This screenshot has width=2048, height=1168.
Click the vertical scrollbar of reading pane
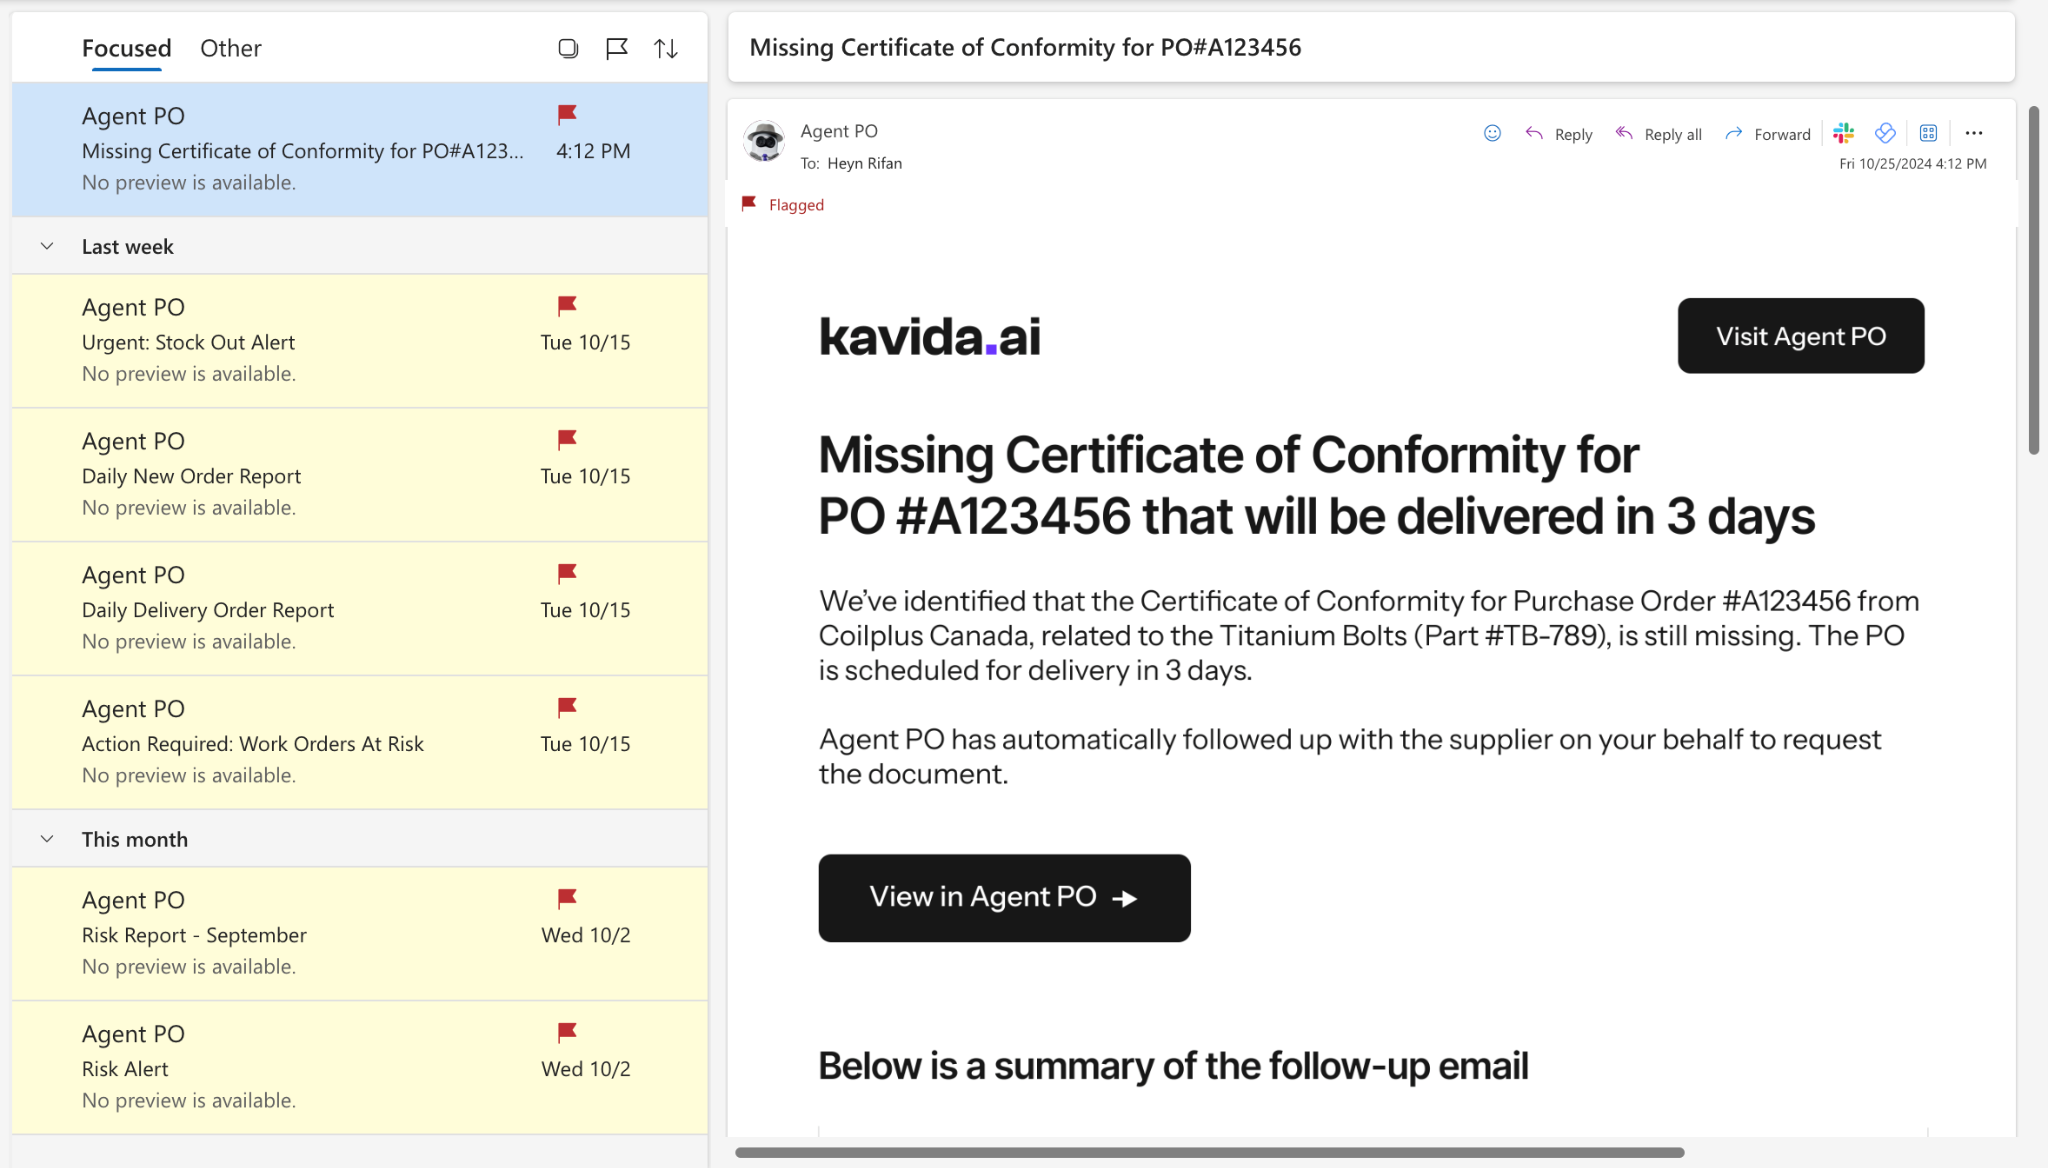pyautogui.click(x=2033, y=280)
